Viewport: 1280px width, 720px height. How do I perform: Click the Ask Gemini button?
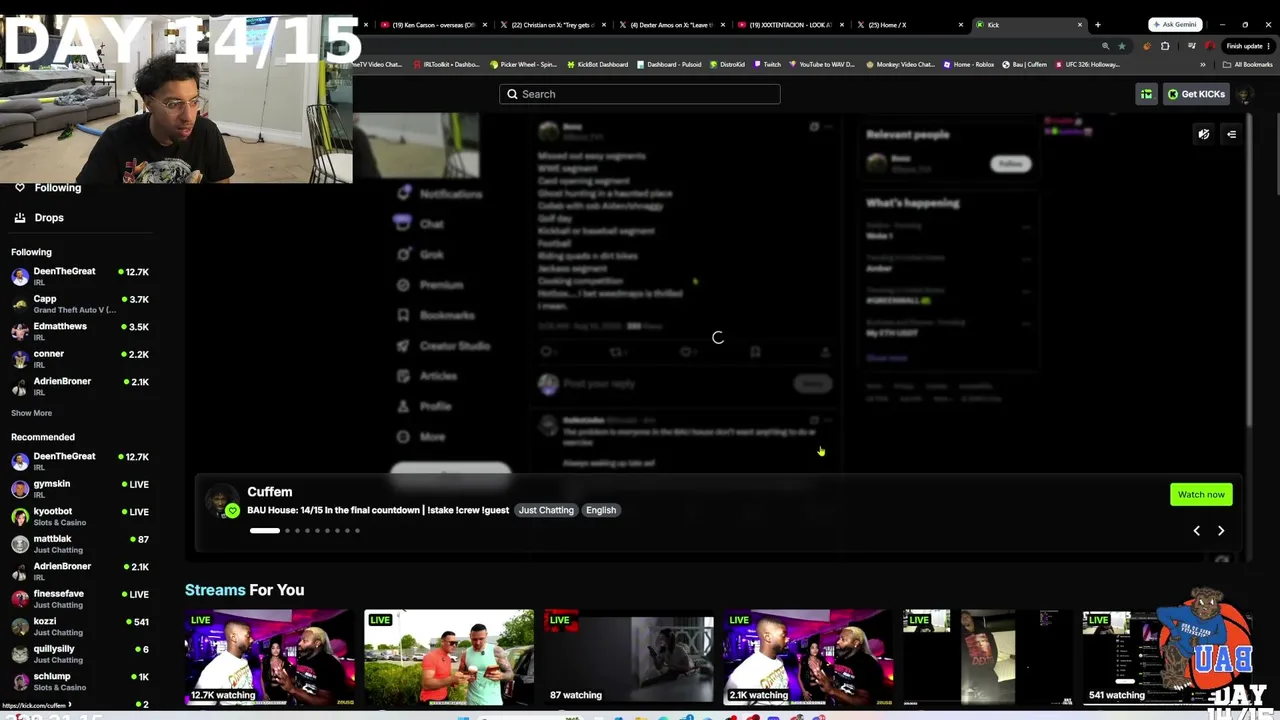[1175, 24]
